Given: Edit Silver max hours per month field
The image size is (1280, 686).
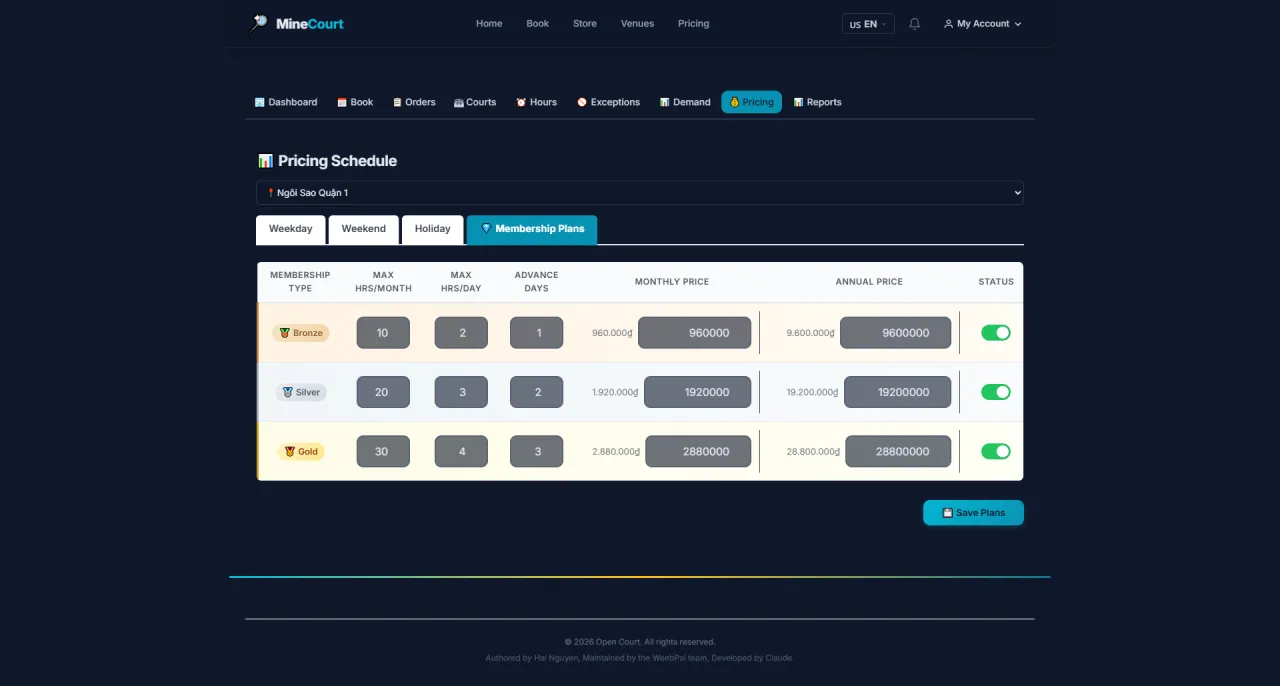Looking at the screenshot, I should [x=383, y=392].
